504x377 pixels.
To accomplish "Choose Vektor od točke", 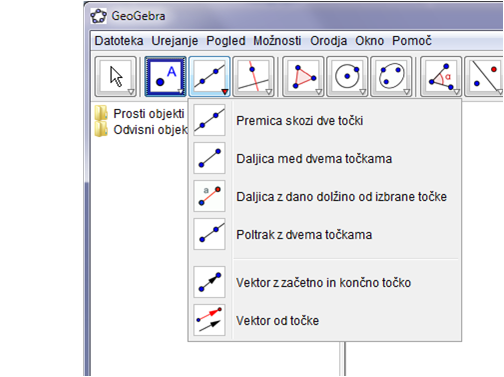I will (x=325, y=320).
